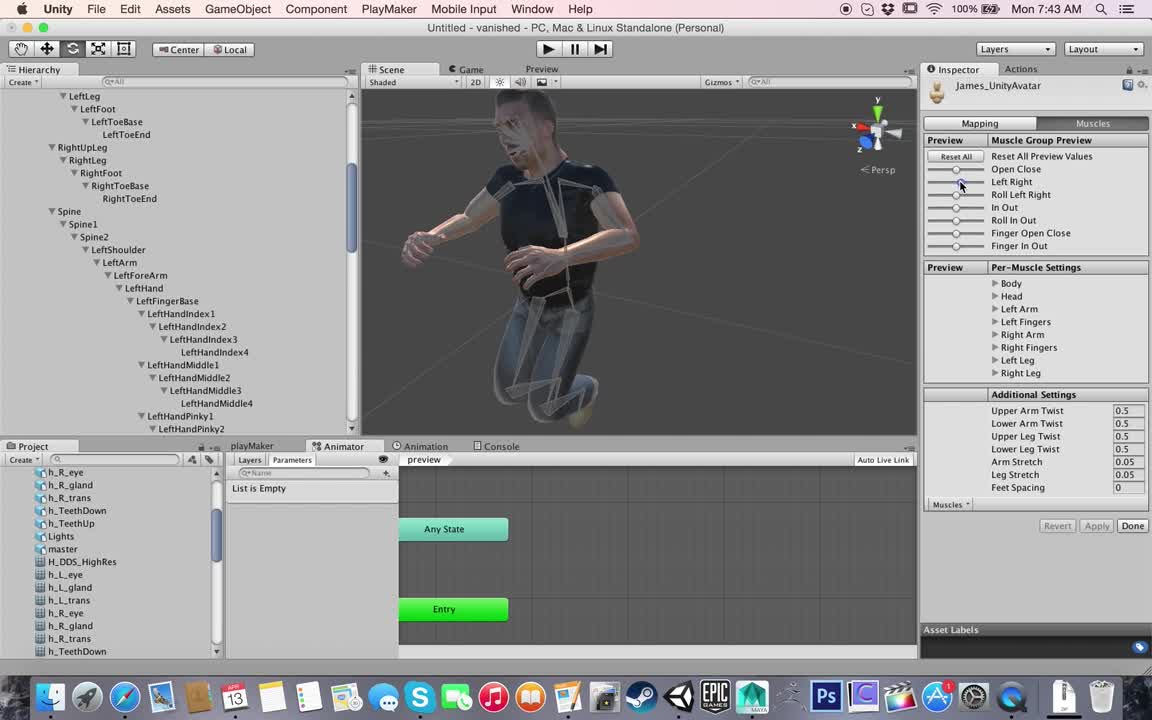This screenshot has width=1152, height=720.
Task: Step one frame forward
Action: pos(600,49)
